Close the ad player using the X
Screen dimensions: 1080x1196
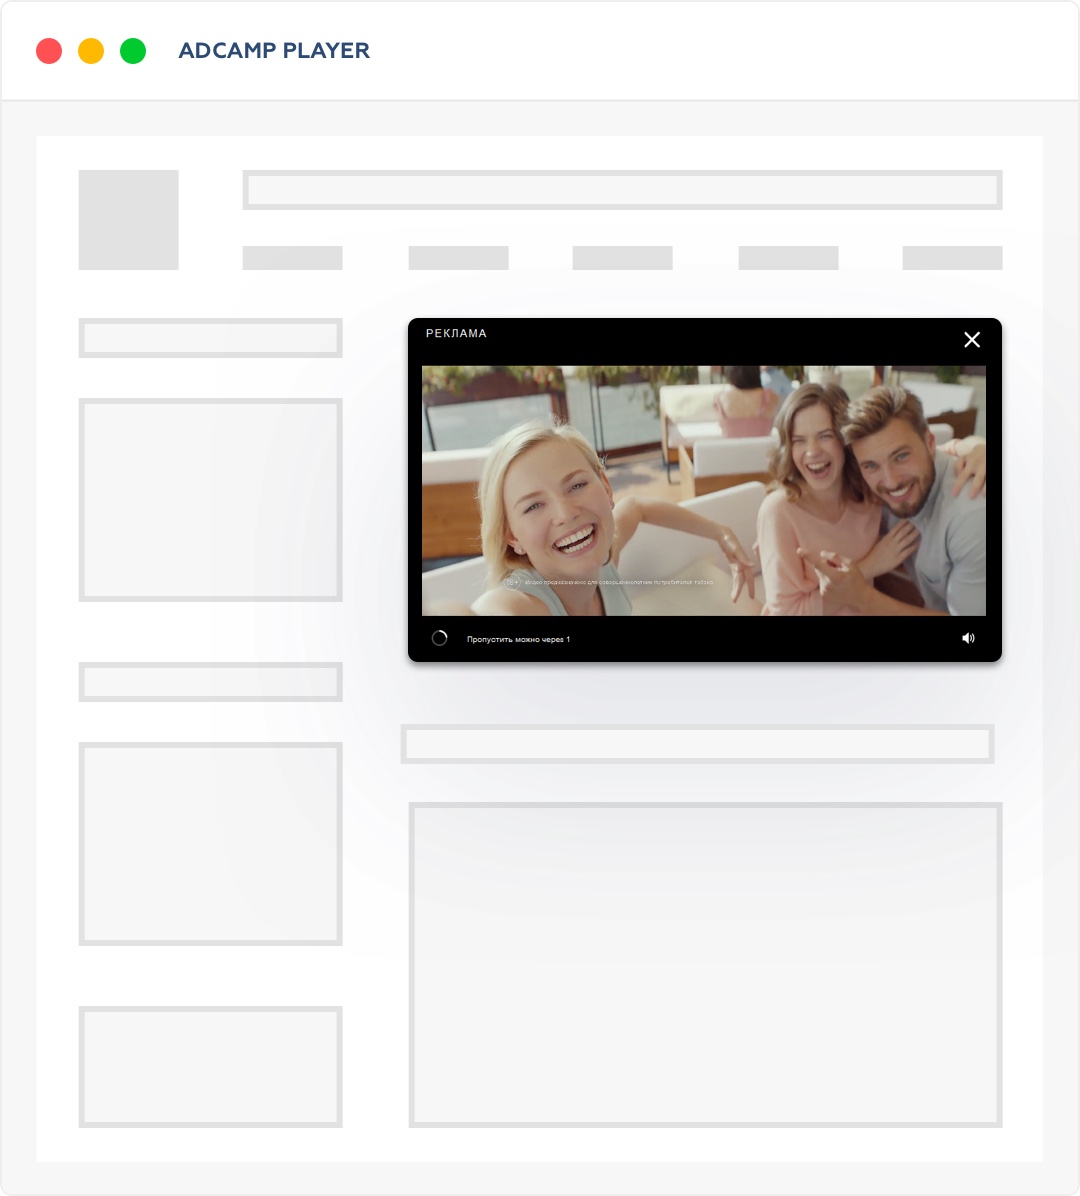[971, 340]
